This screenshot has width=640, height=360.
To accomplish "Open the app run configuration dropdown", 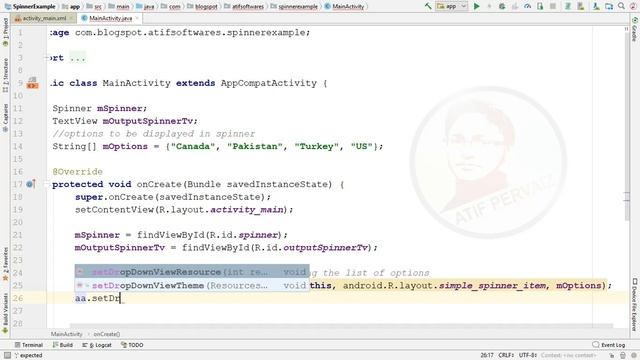I will (x=451, y=6).
